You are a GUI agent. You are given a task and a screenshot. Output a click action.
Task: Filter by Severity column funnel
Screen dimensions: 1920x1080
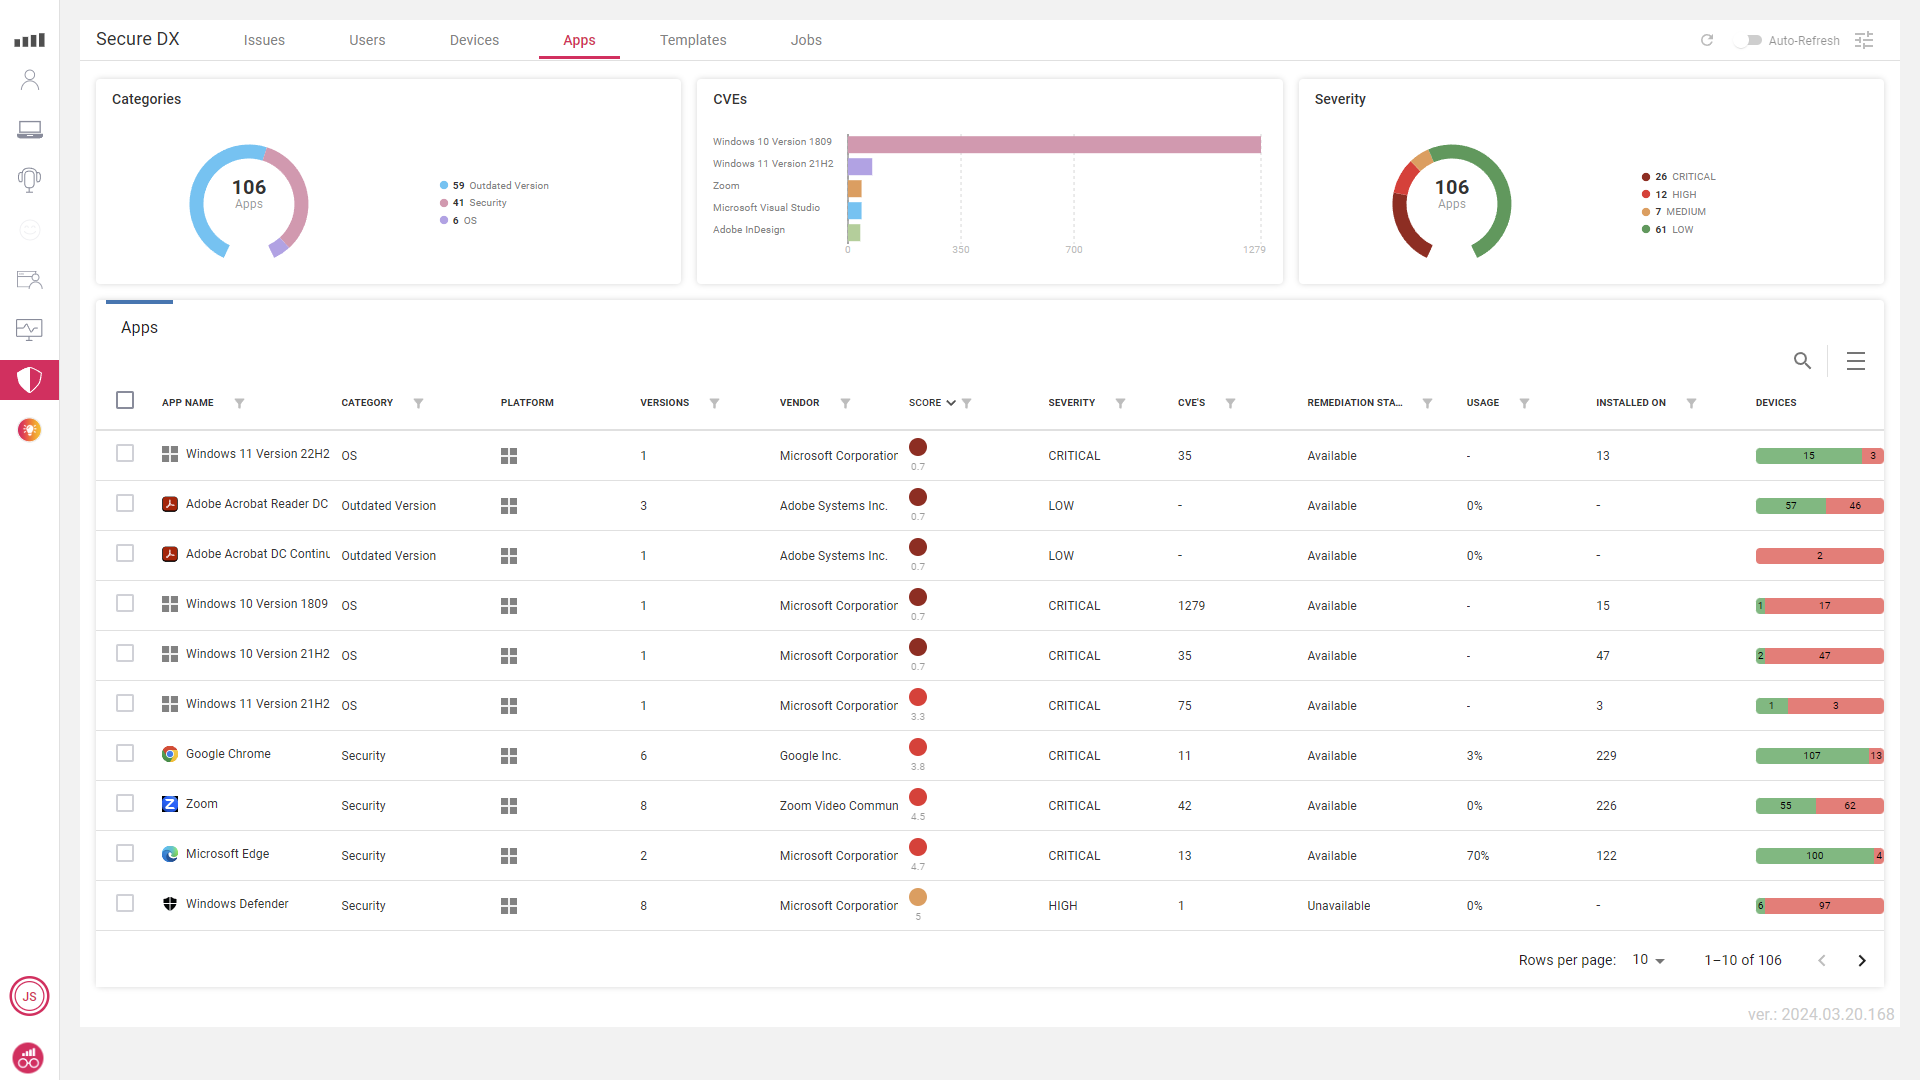tap(1120, 403)
